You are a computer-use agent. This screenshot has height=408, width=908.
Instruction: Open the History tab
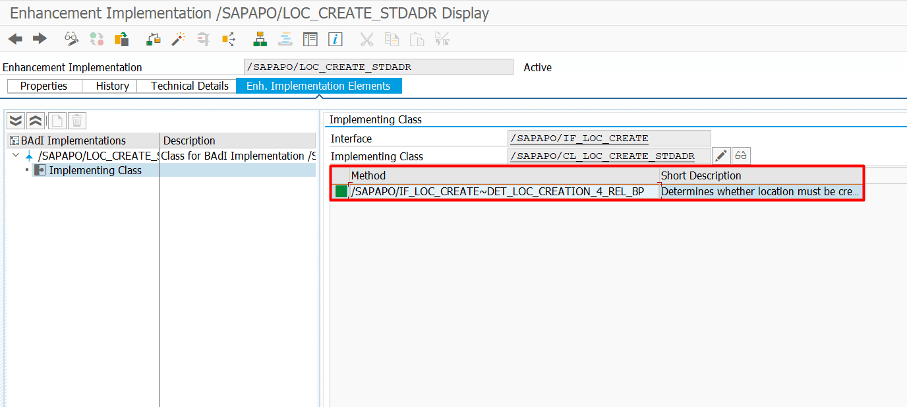112,86
